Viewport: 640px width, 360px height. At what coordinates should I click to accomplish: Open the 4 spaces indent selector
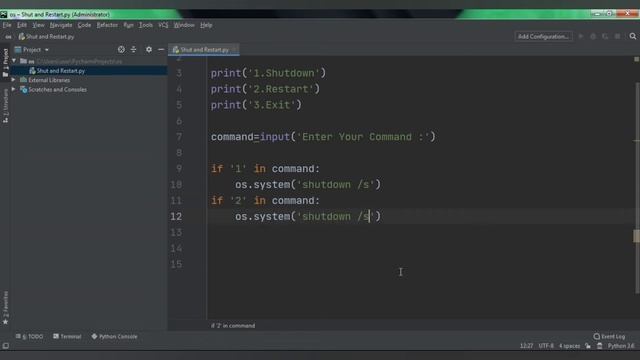click(x=569, y=346)
